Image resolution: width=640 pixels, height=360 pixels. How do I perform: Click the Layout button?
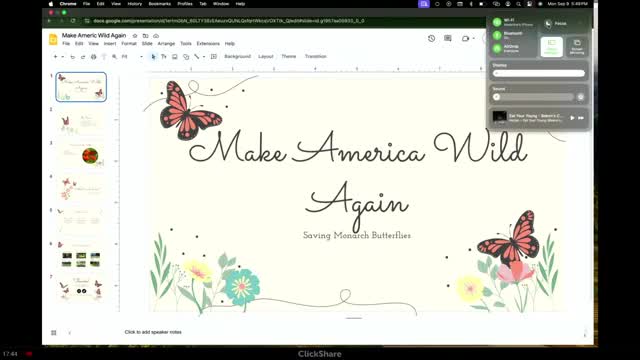[266, 56]
